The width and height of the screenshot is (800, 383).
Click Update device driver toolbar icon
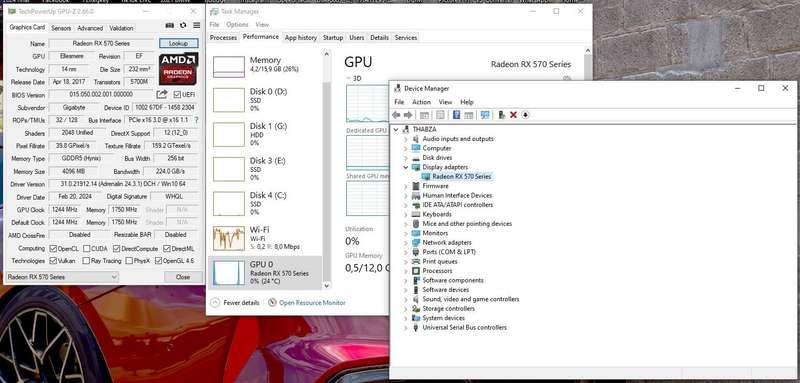pyautogui.click(x=502, y=115)
